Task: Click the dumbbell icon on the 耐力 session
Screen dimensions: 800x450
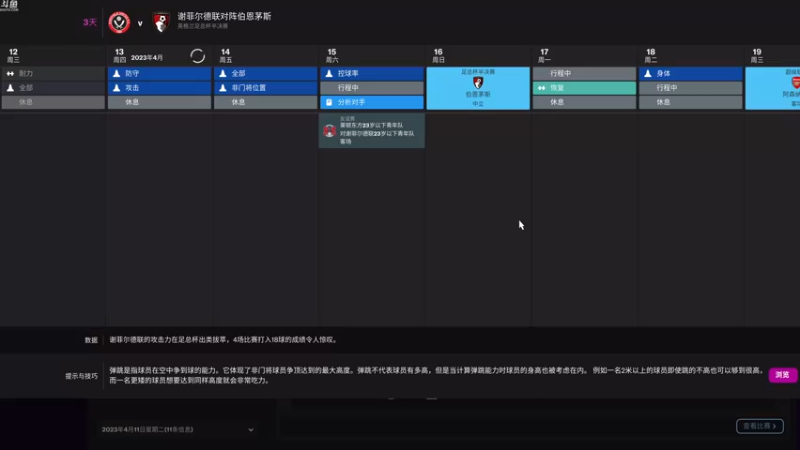Action: (x=10, y=73)
